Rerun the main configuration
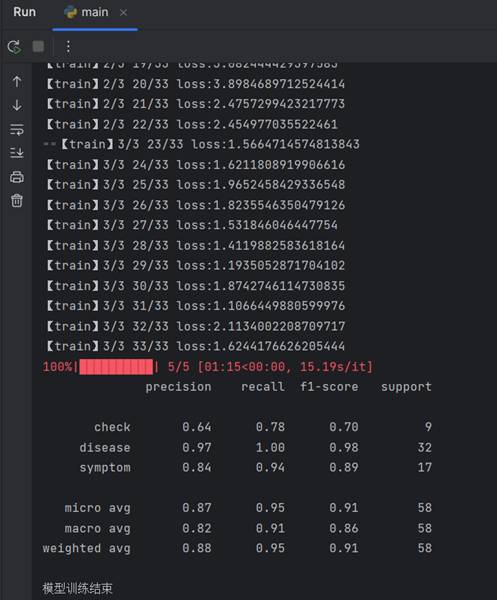The height and width of the screenshot is (600, 497). coord(15,47)
